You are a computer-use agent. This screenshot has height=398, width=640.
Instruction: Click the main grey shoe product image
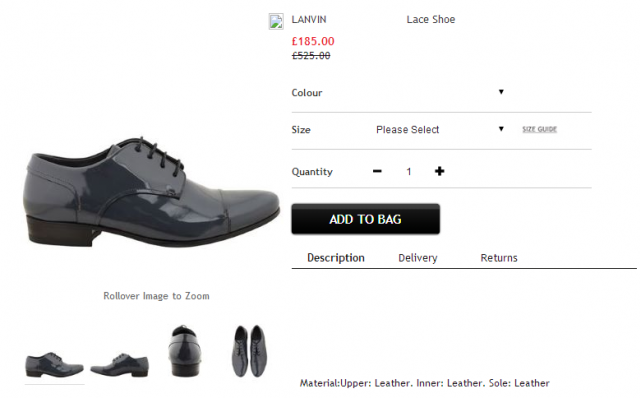[151, 192]
